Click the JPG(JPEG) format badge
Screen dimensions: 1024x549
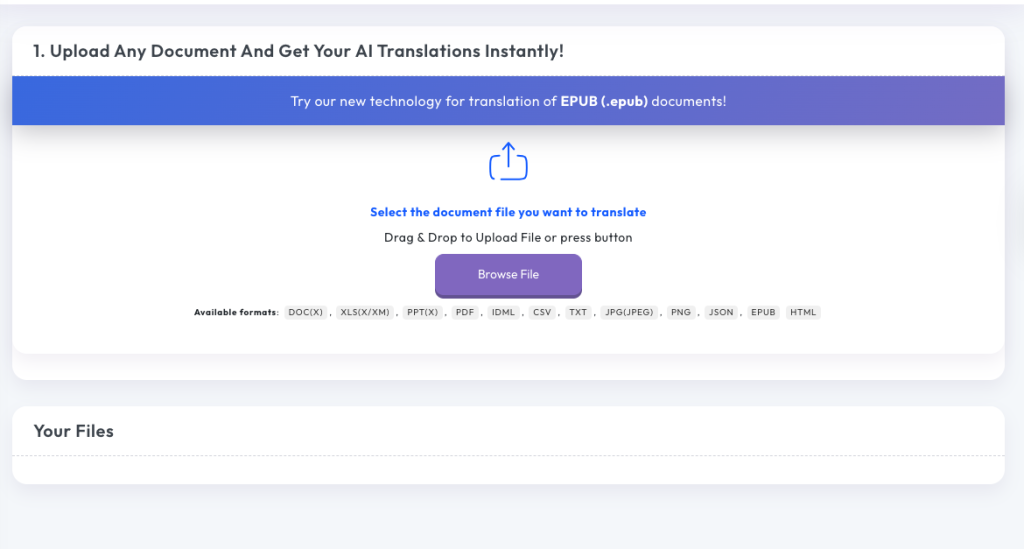pos(629,313)
